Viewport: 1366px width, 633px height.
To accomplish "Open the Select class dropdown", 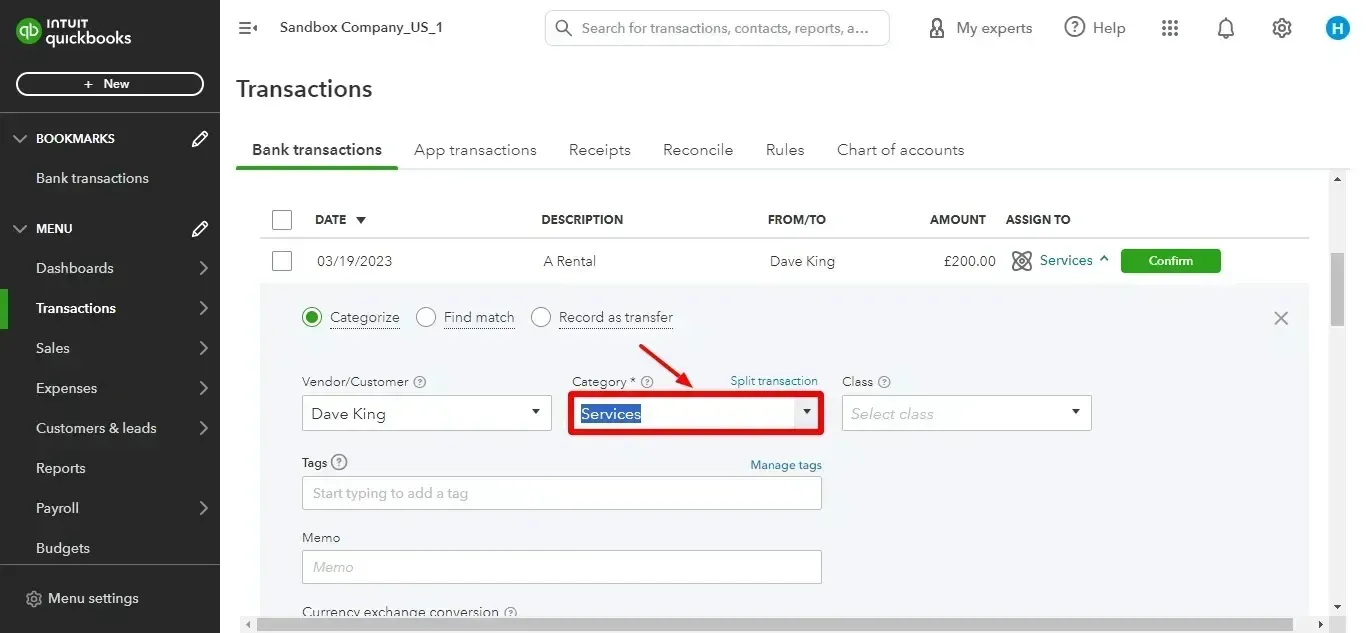I will click(967, 413).
